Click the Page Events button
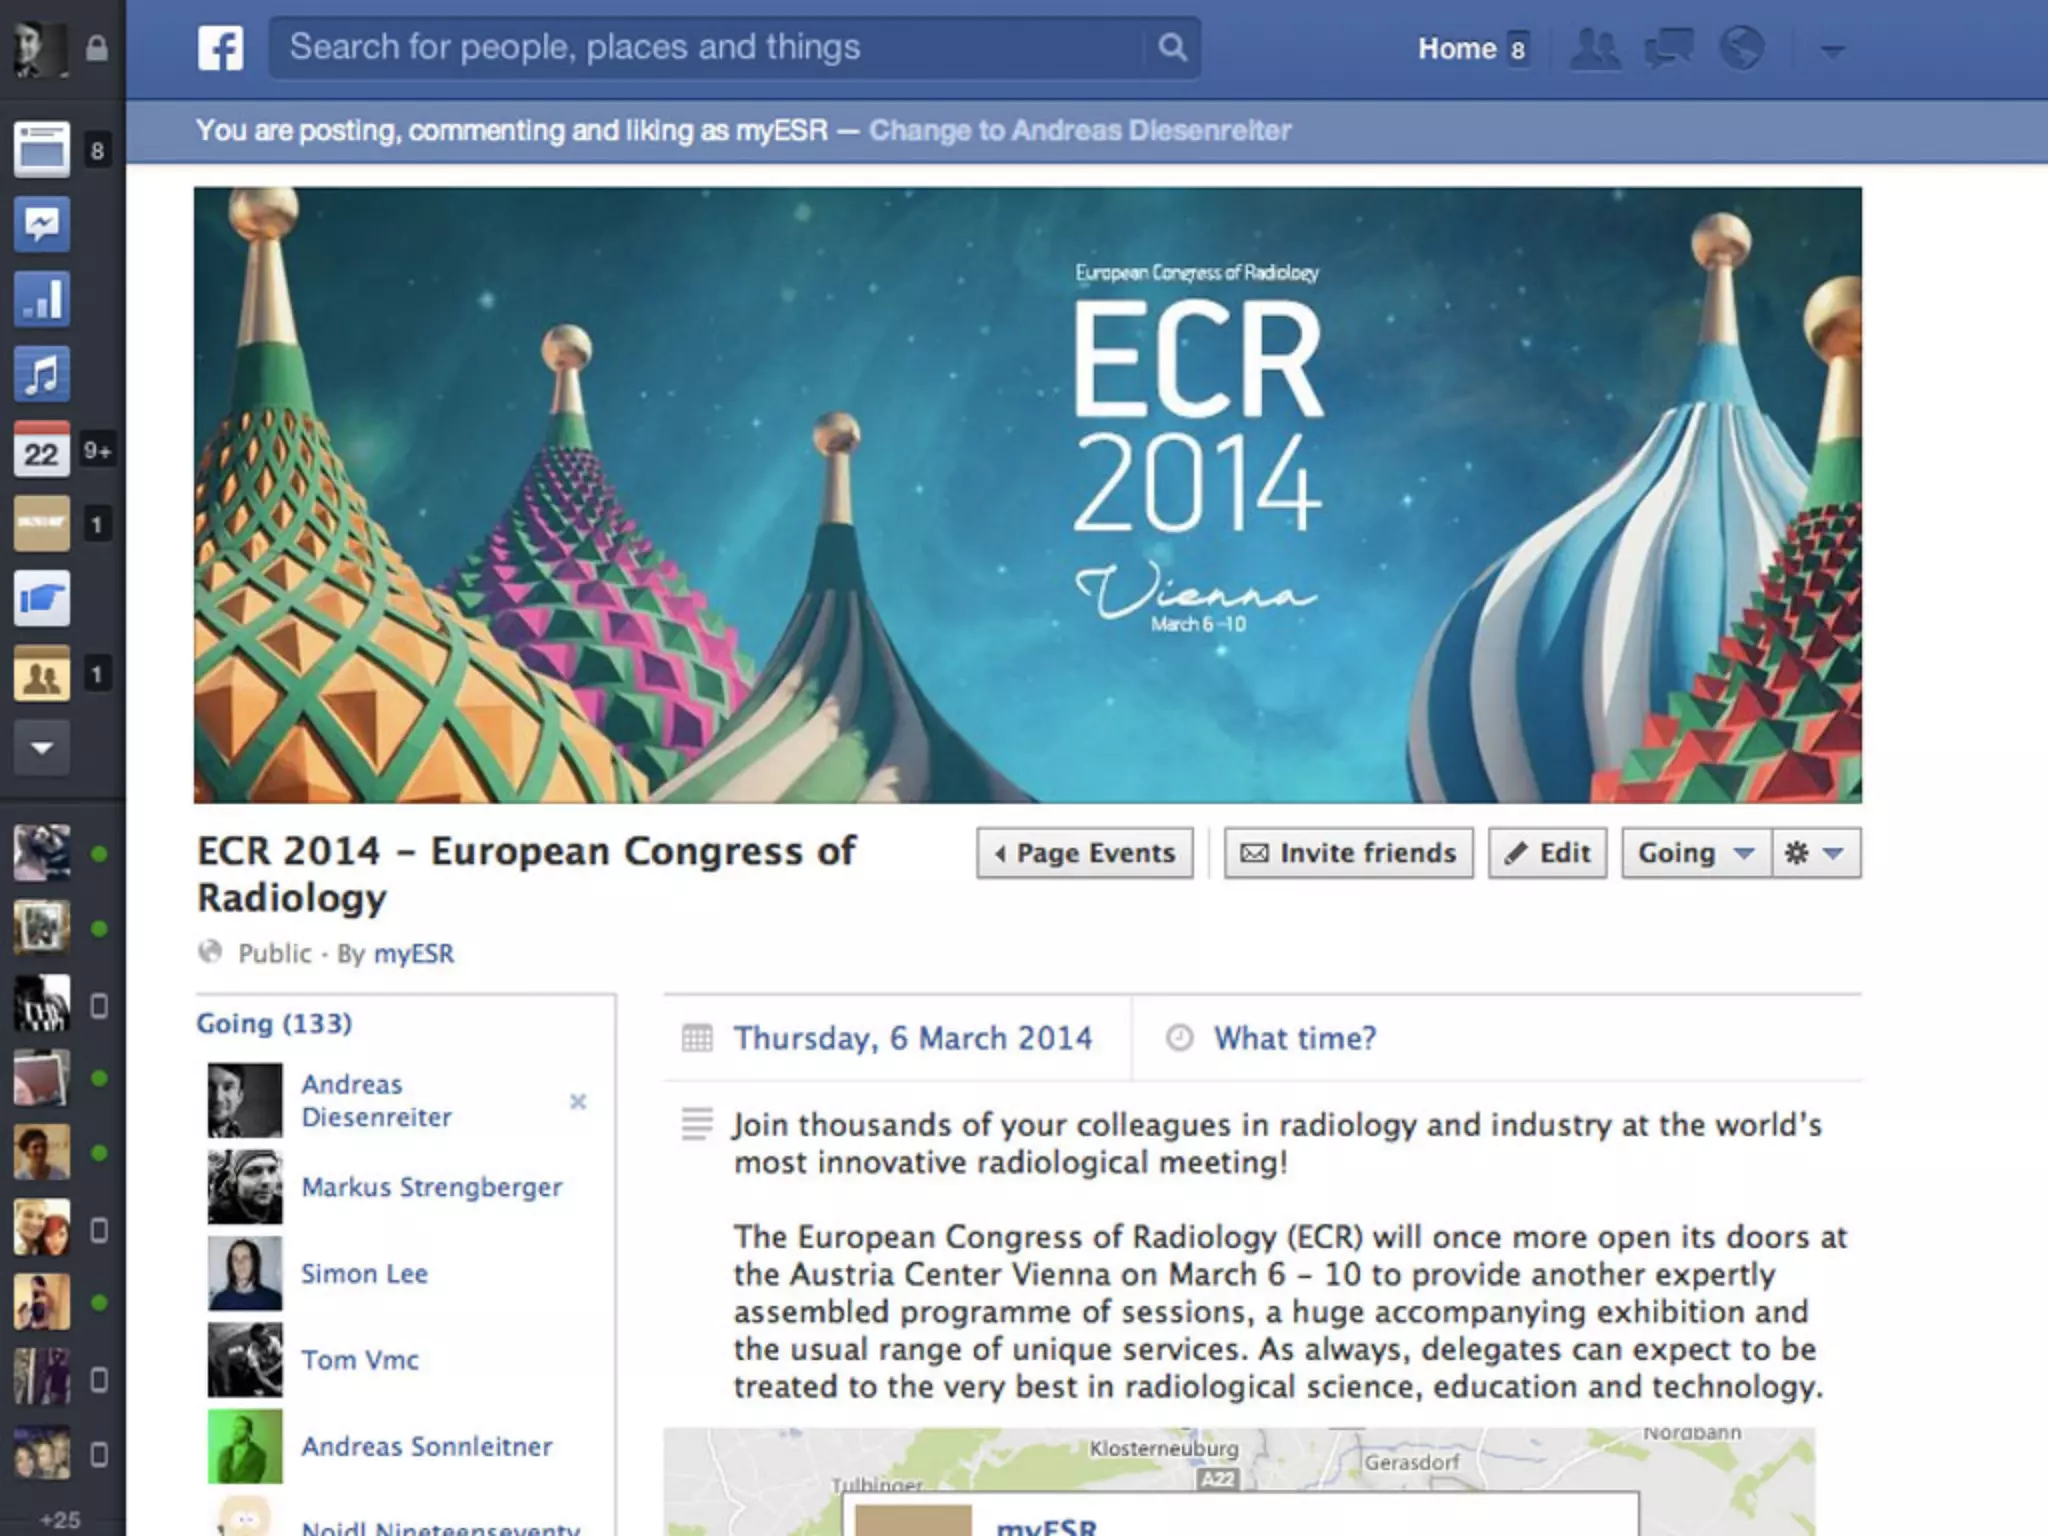This screenshot has height=1536, width=2048. point(1085,853)
